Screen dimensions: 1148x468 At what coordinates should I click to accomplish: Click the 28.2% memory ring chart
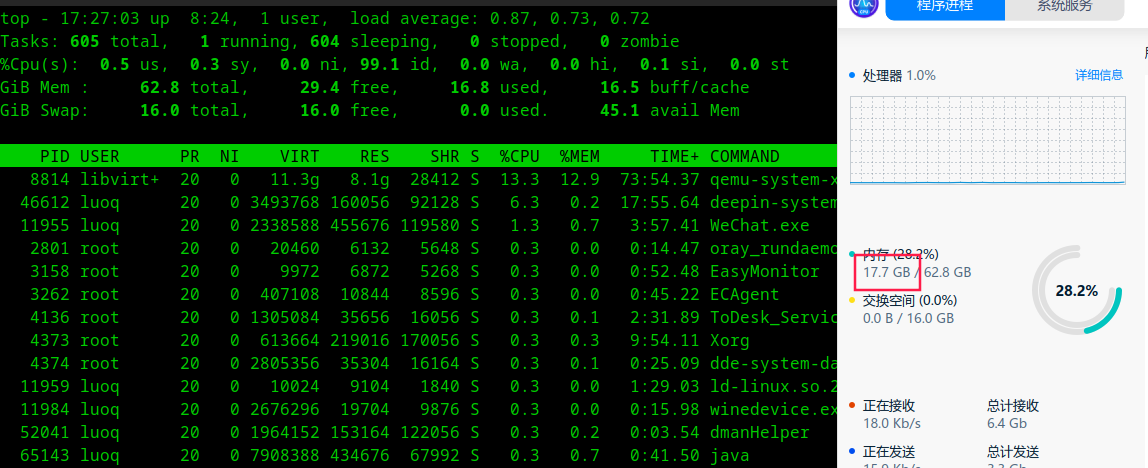(1077, 291)
